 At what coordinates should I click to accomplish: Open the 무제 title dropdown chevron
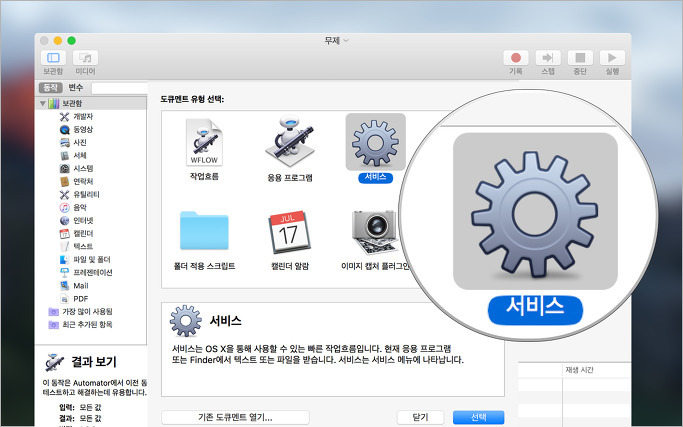(346, 41)
